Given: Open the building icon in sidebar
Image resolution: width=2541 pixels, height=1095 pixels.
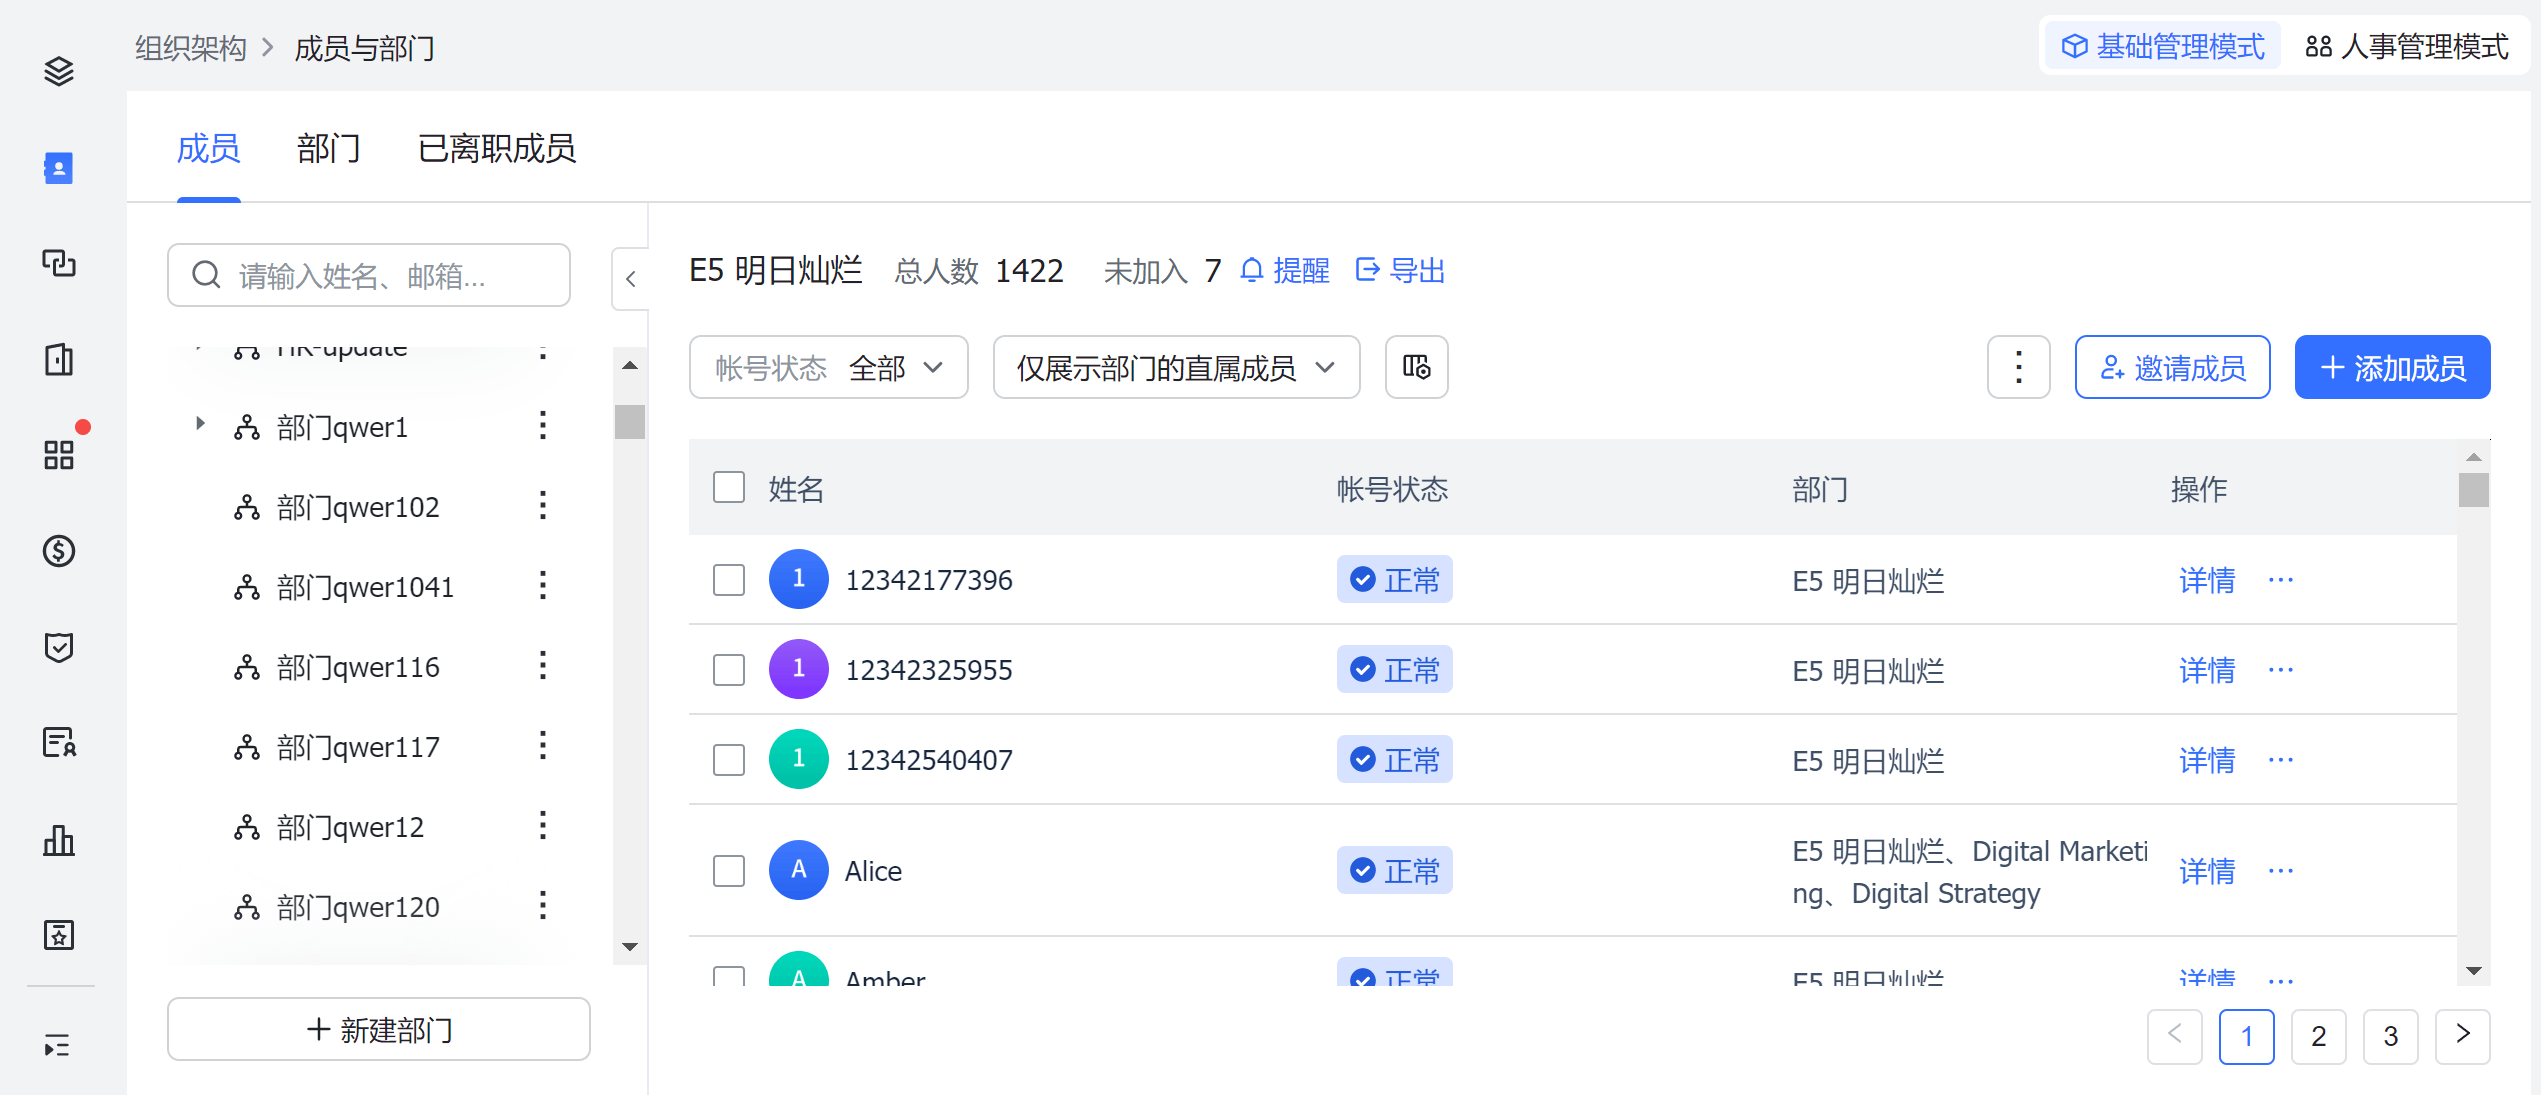Looking at the screenshot, I should tap(59, 359).
